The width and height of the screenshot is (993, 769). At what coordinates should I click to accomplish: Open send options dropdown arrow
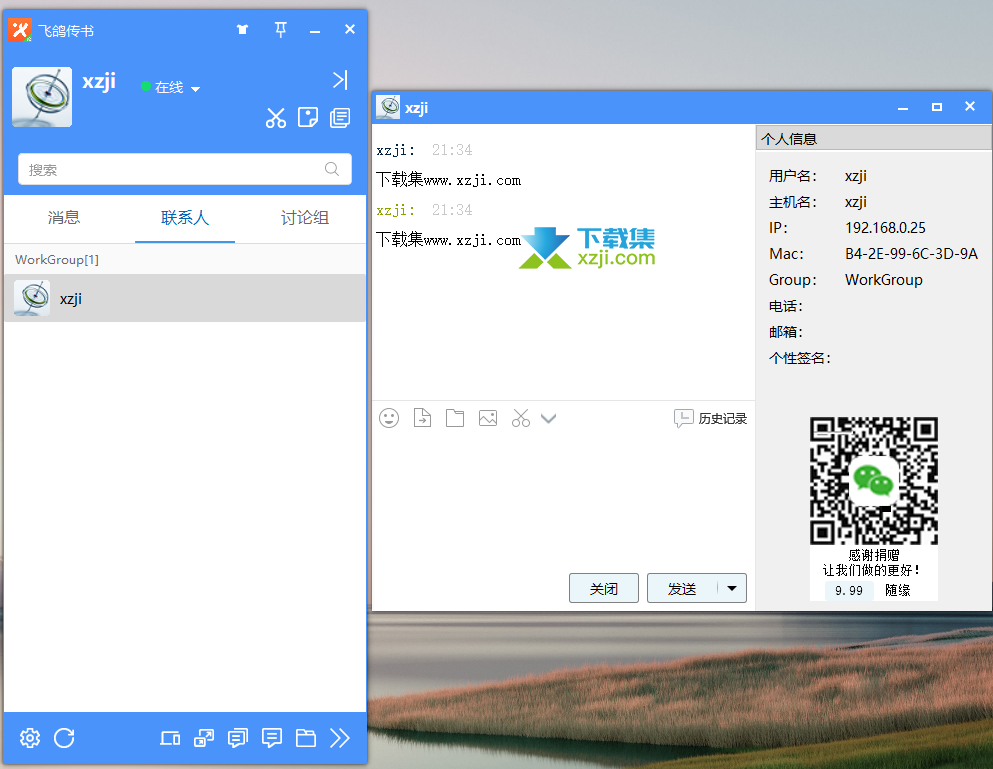click(x=732, y=588)
